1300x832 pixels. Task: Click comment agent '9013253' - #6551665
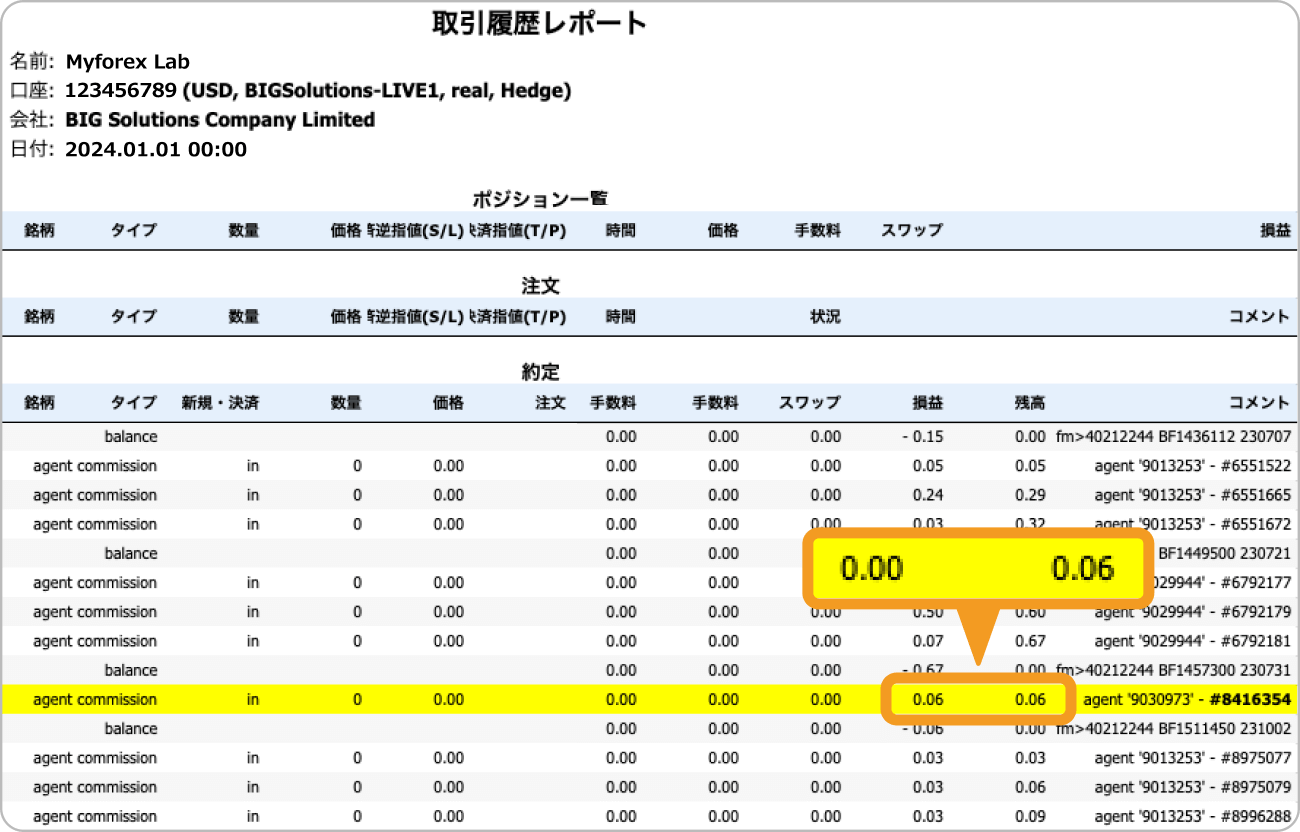(1192, 495)
